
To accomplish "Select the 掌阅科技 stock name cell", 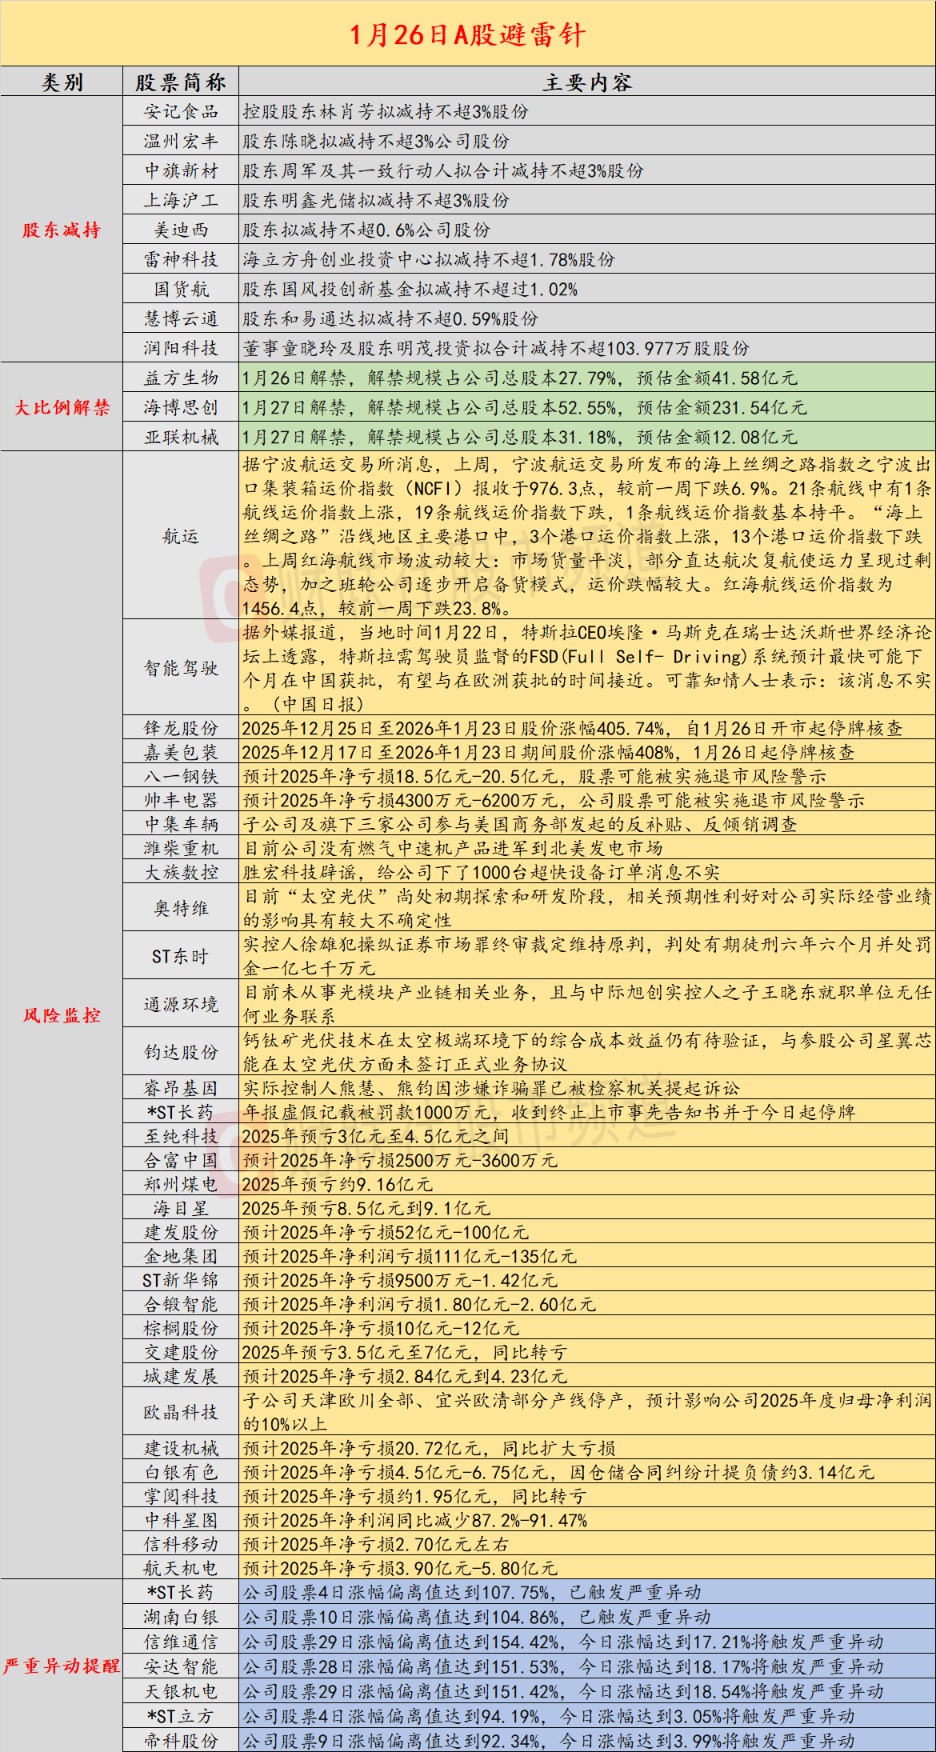I will point(180,1496).
